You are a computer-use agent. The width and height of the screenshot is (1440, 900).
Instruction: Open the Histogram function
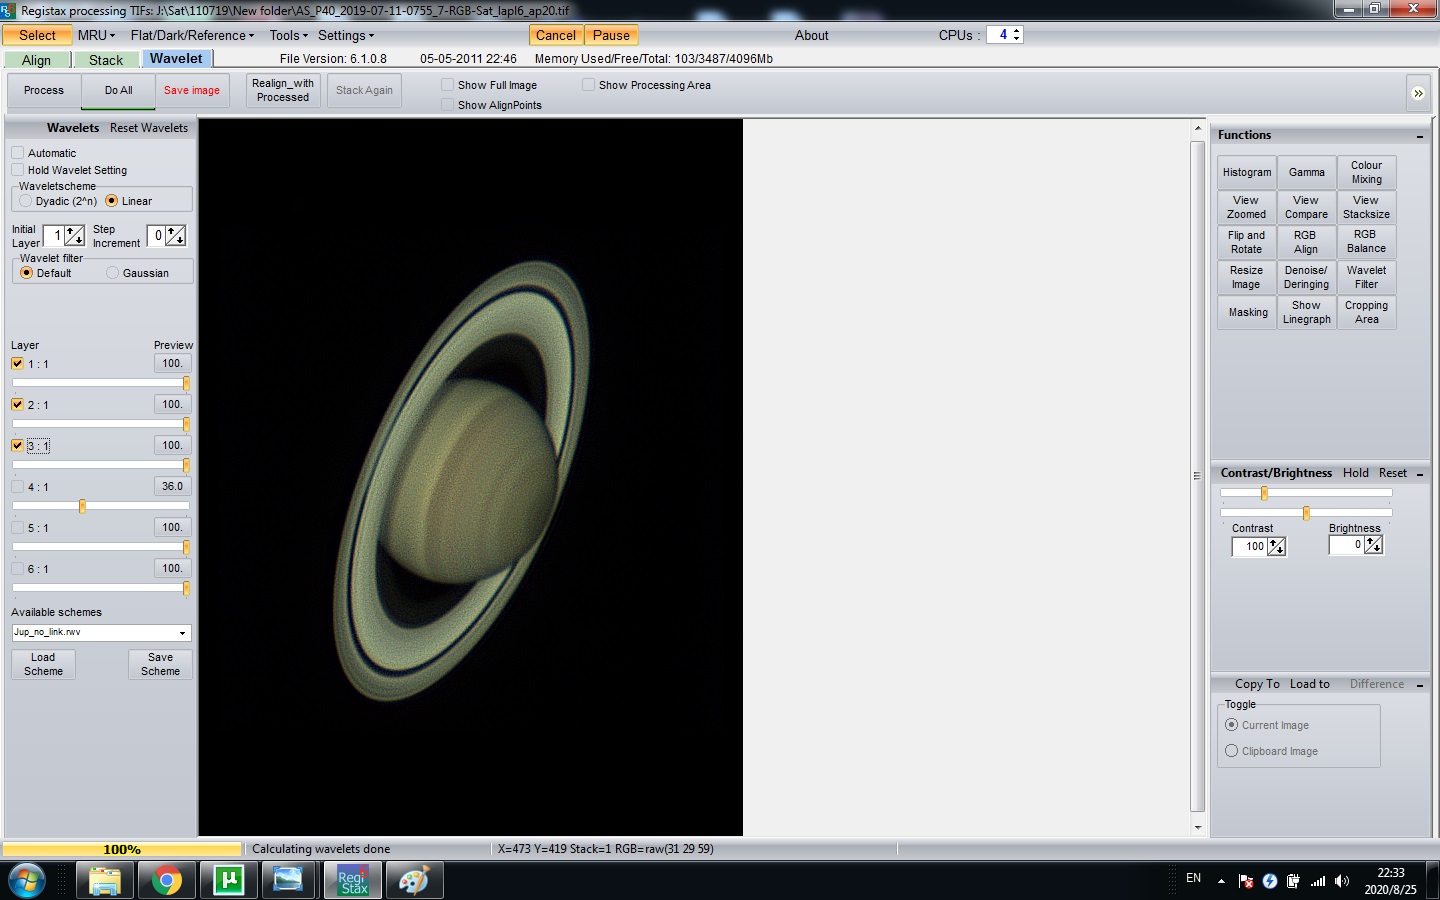tap(1247, 173)
